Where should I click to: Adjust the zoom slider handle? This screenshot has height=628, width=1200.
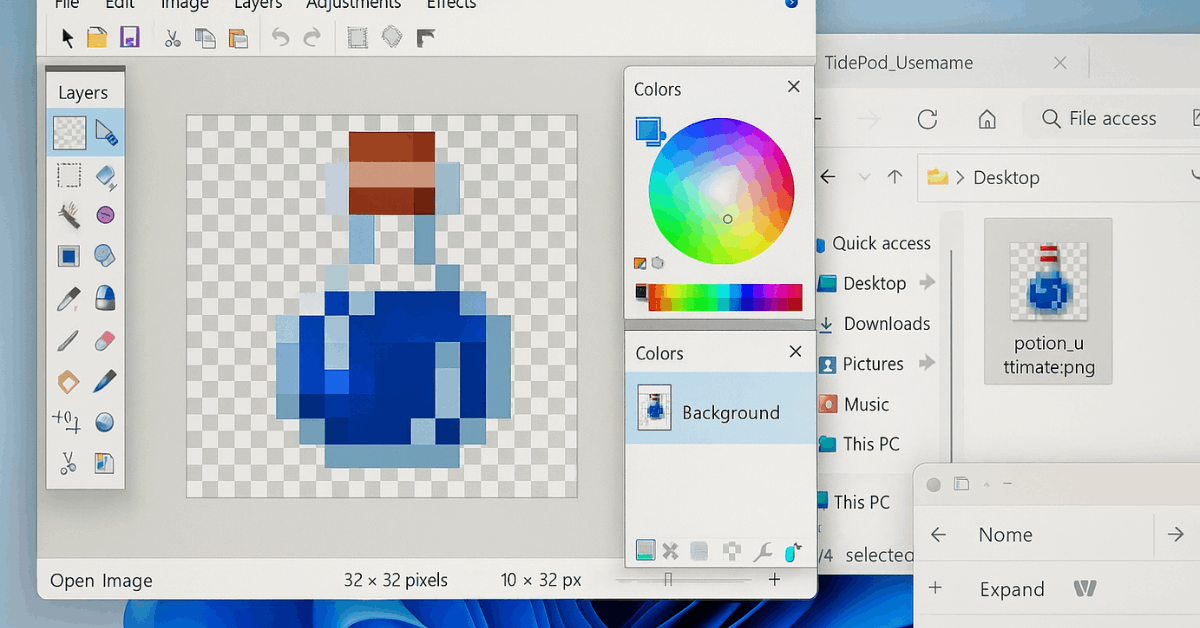click(668, 579)
